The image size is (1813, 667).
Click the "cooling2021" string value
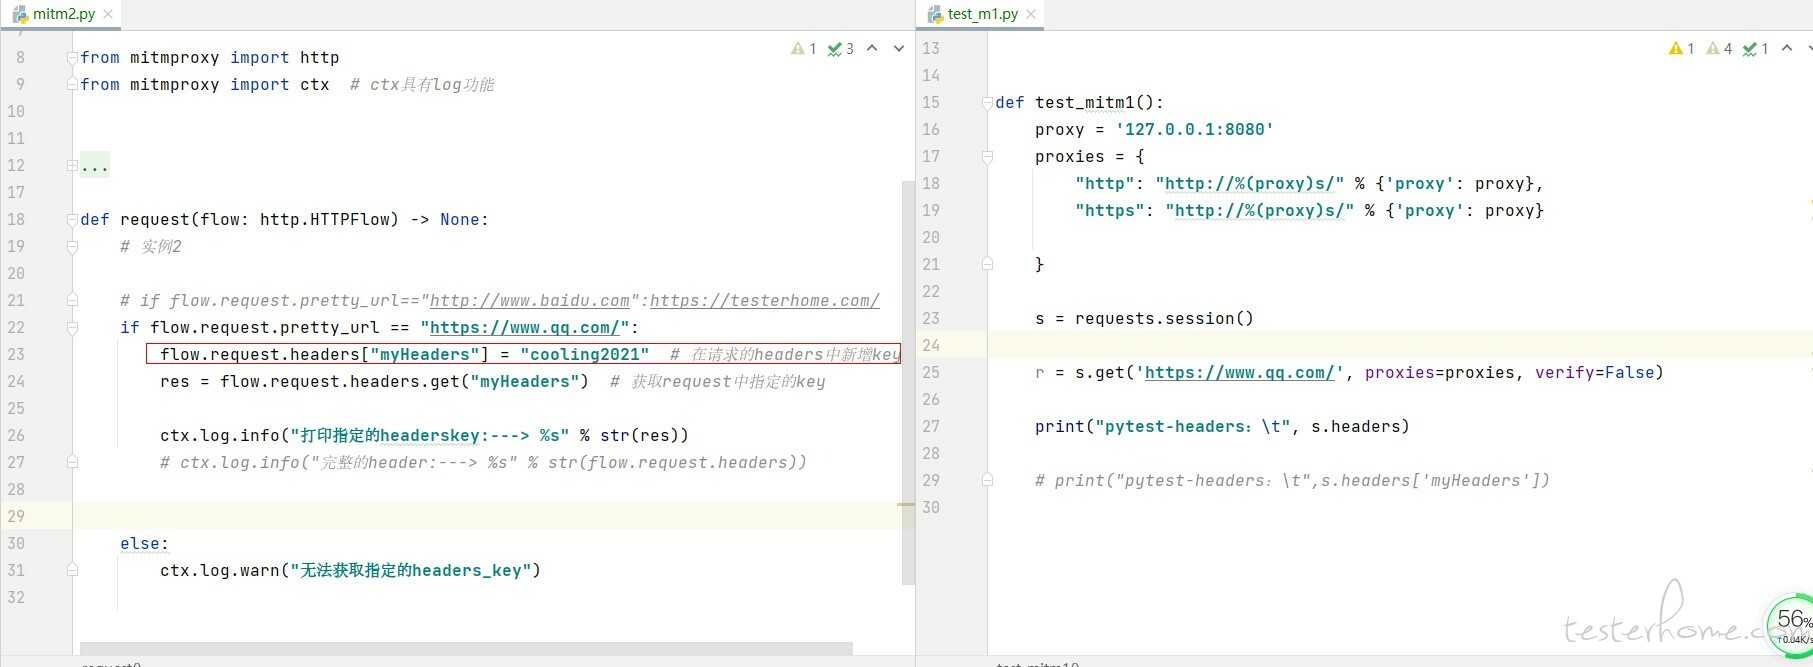coord(585,354)
